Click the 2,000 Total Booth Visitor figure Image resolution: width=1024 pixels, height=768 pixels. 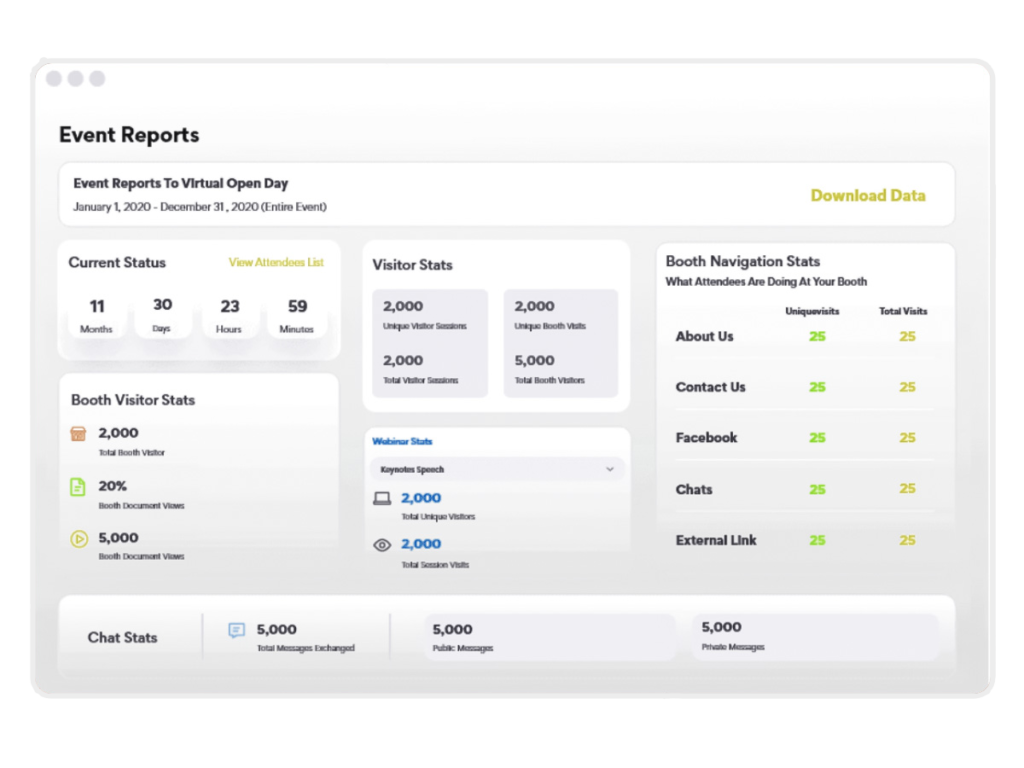[118, 433]
